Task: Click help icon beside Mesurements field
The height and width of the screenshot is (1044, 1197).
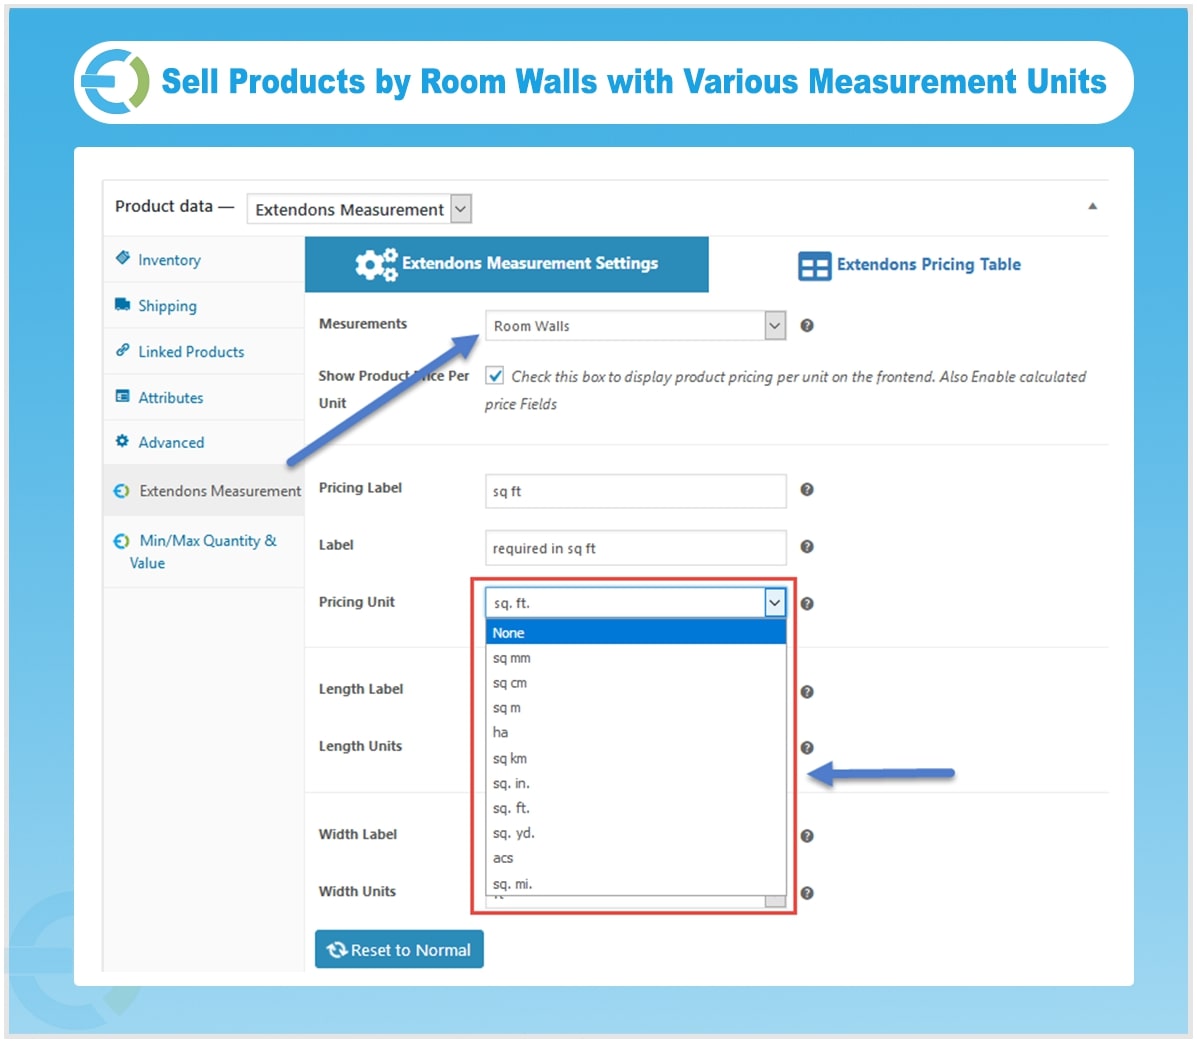Action: point(806,326)
